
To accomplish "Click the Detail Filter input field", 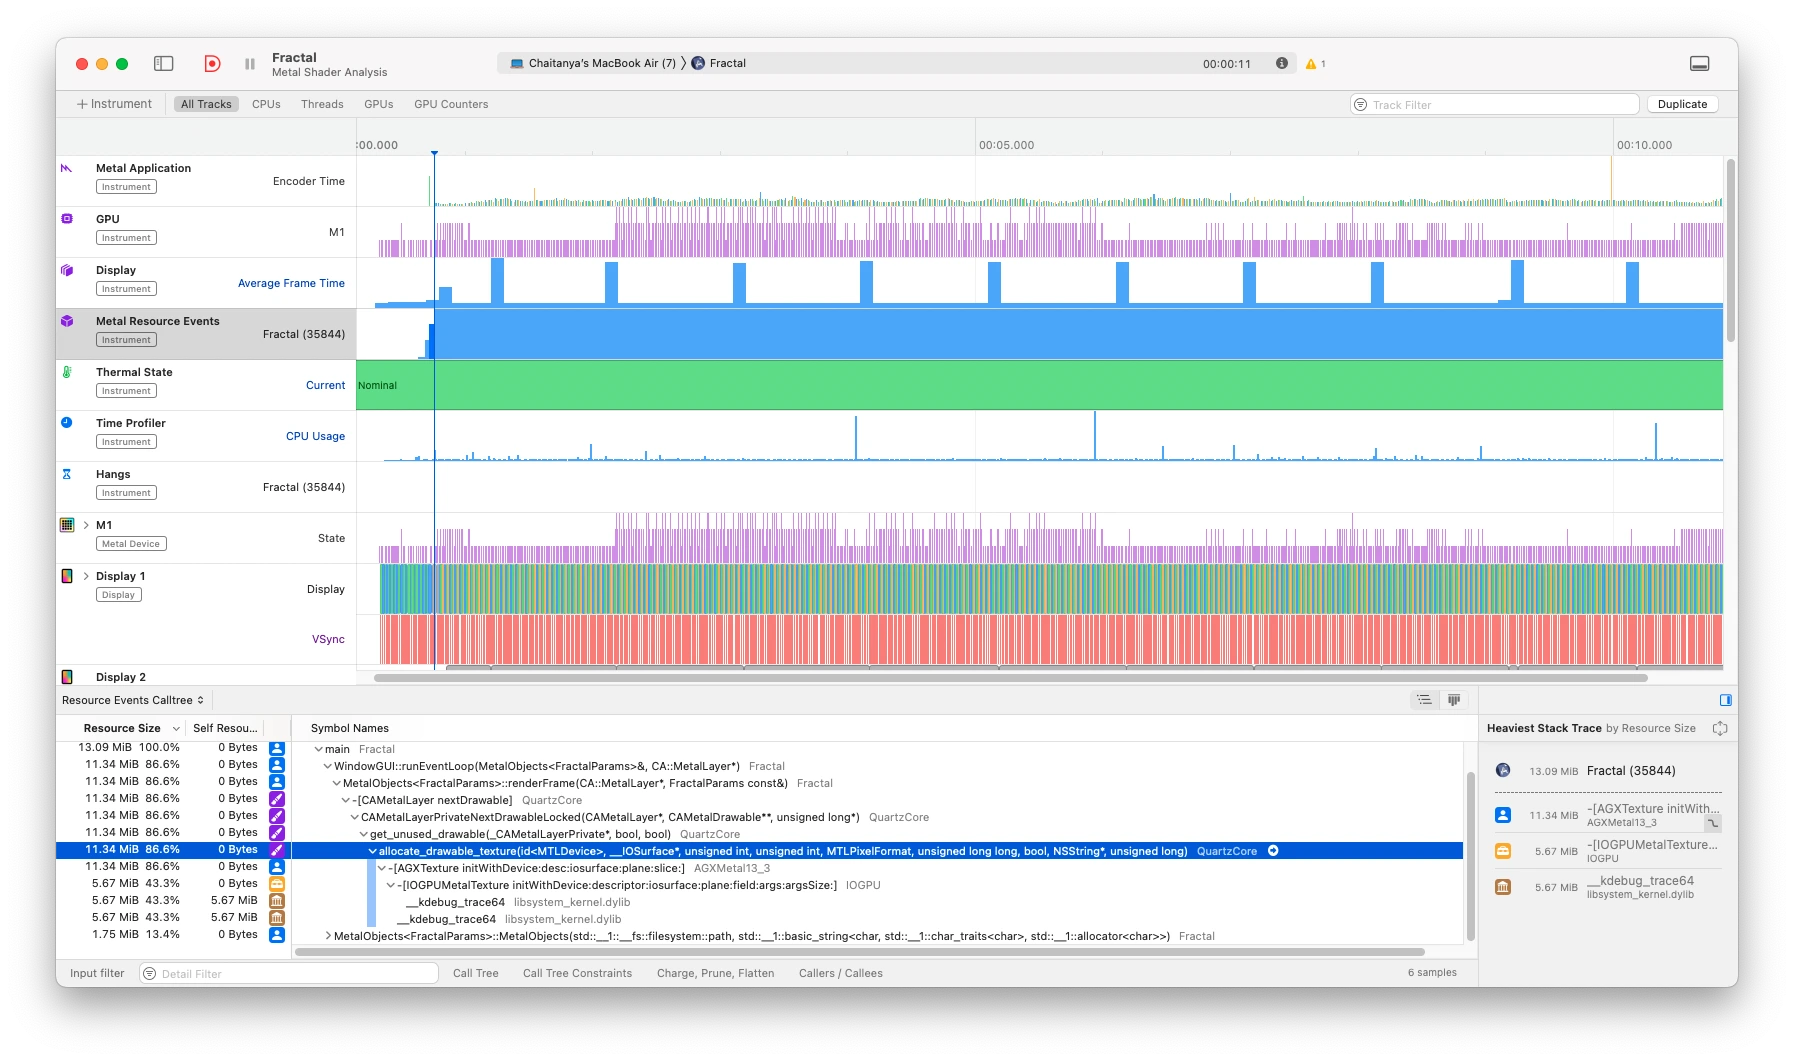I will [x=289, y=973].
